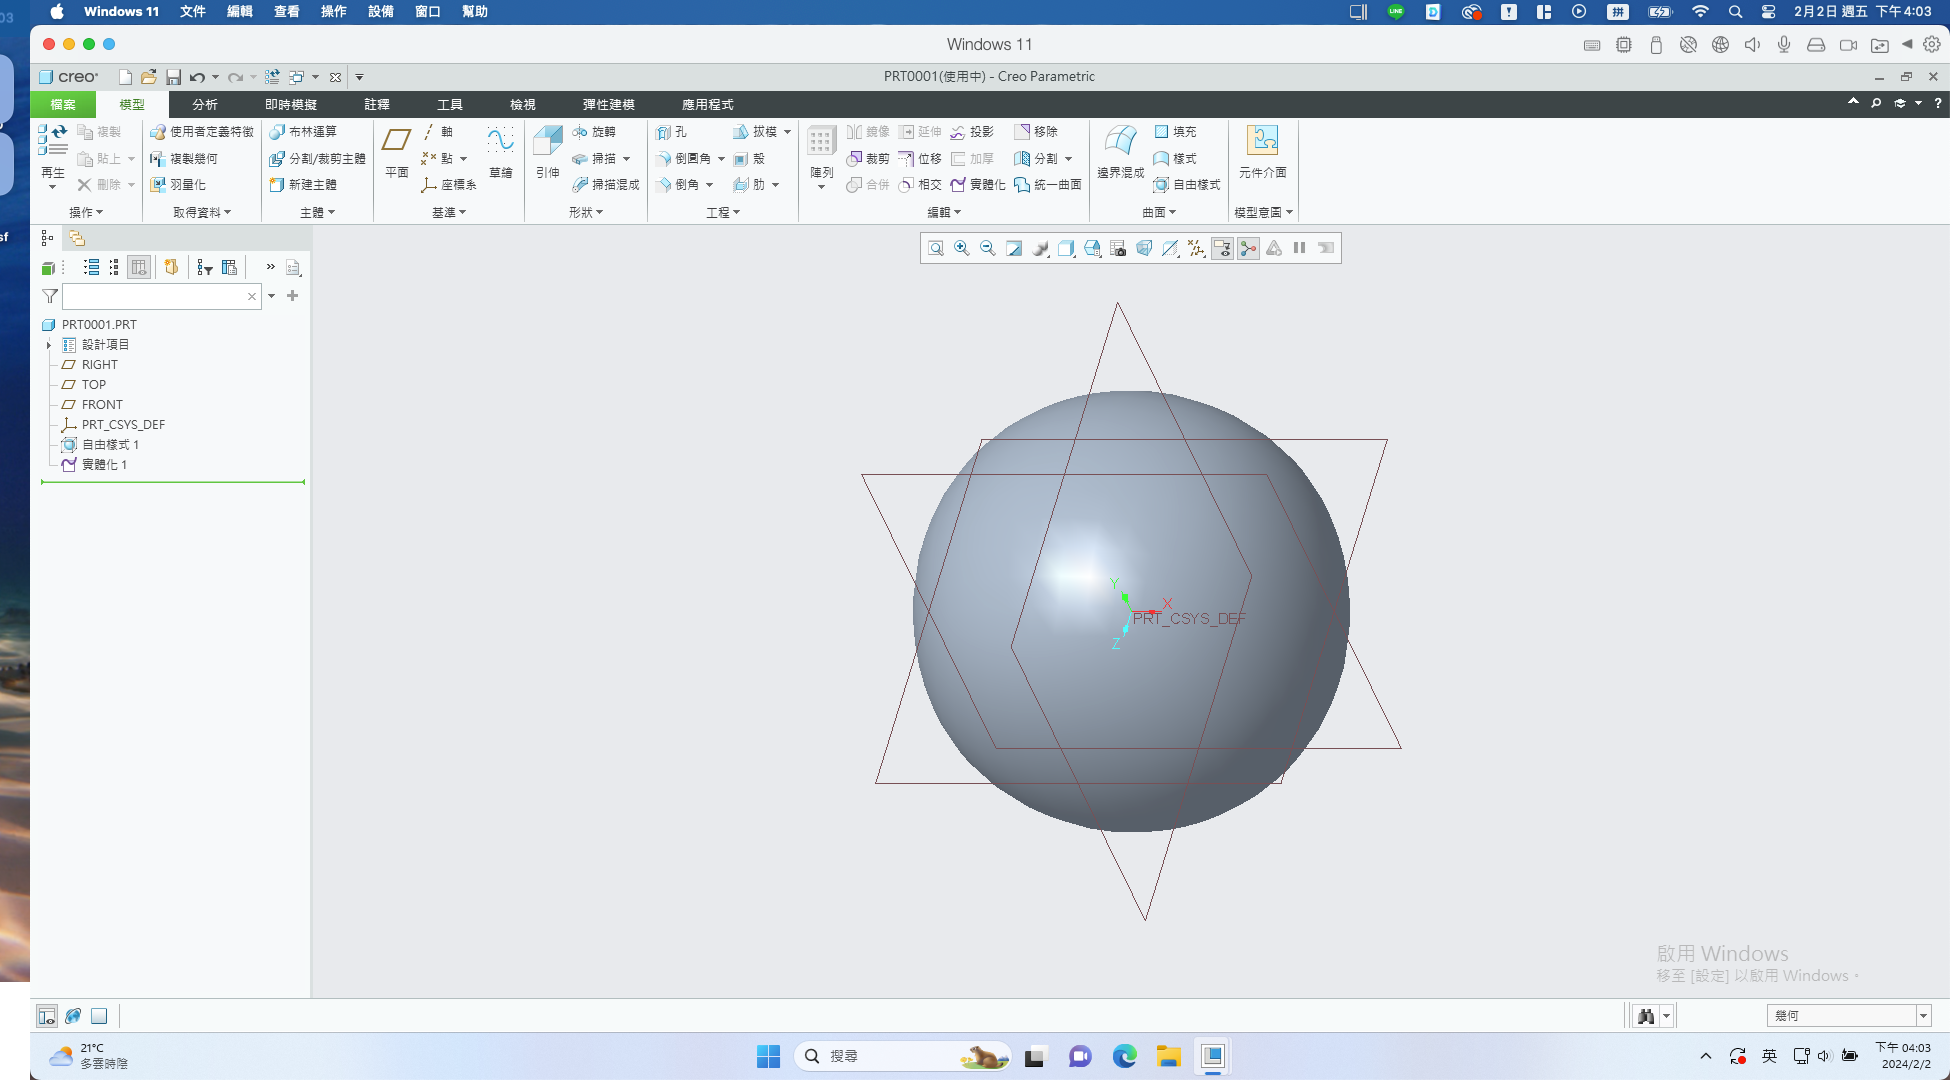Click the 實體化 solidify button
This screenshot has width=1950, height=1080.
point(978,185)
